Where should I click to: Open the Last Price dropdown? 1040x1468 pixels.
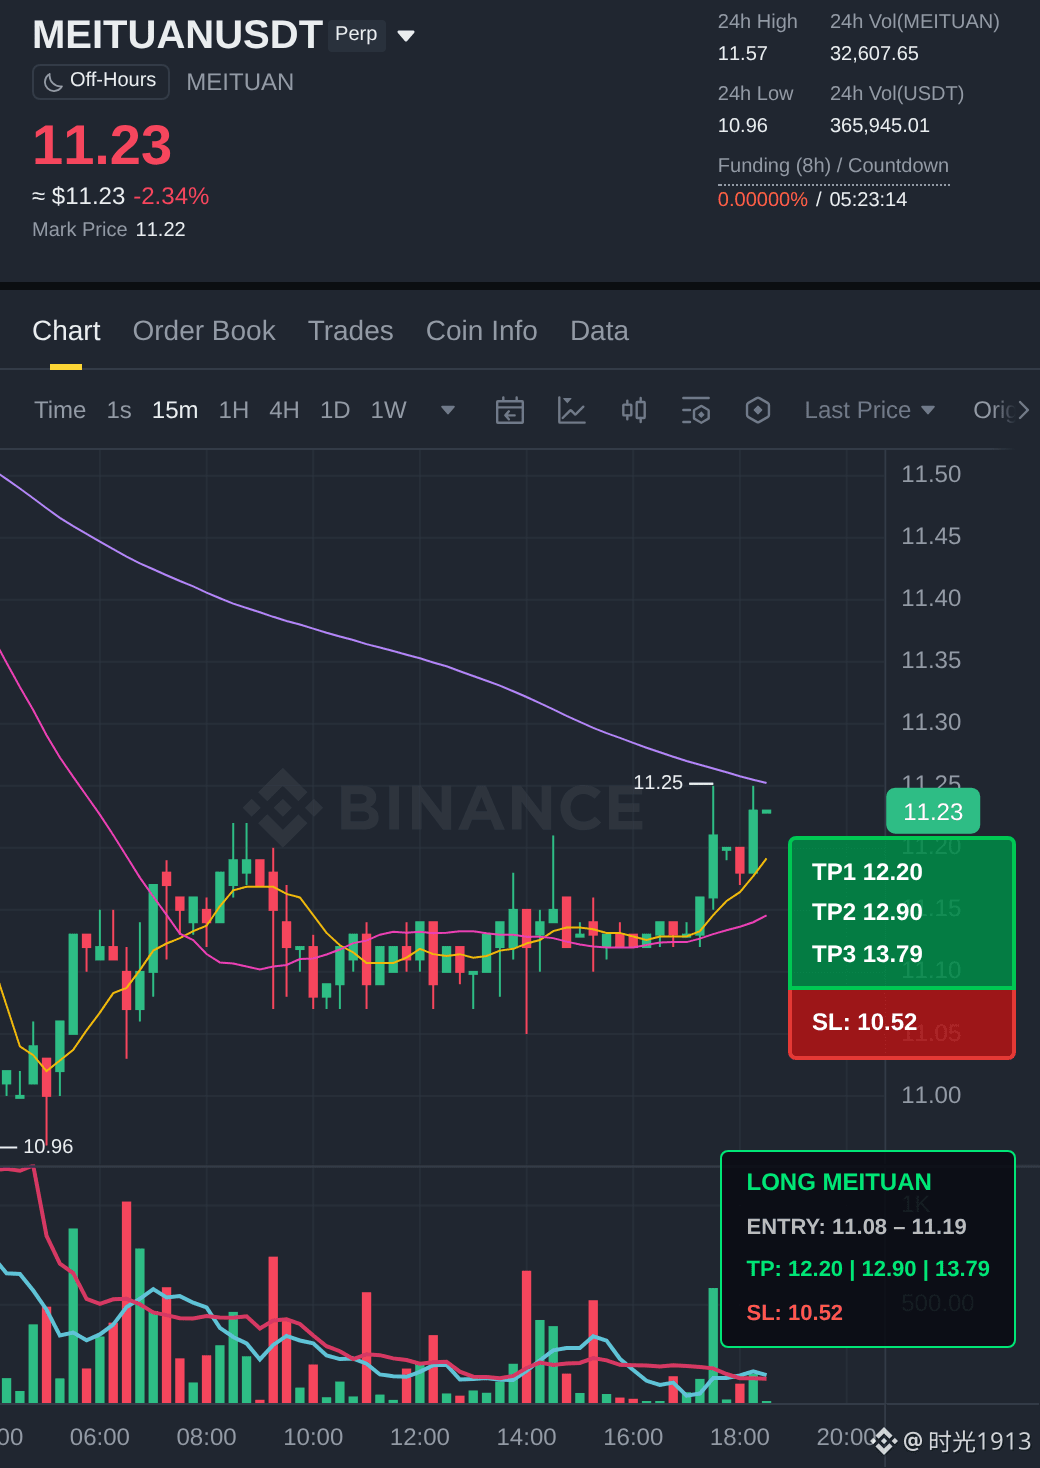point(870,410)
